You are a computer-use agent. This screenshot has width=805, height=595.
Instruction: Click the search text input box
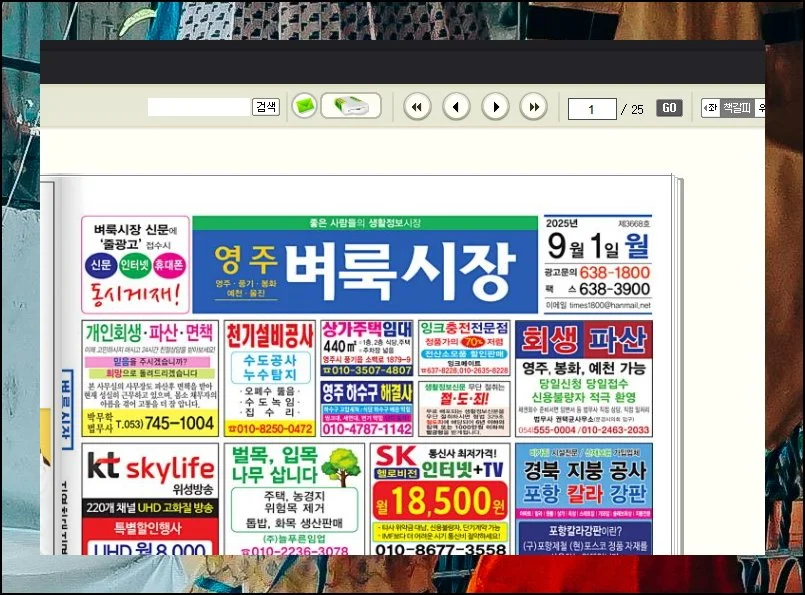point(198,107)
